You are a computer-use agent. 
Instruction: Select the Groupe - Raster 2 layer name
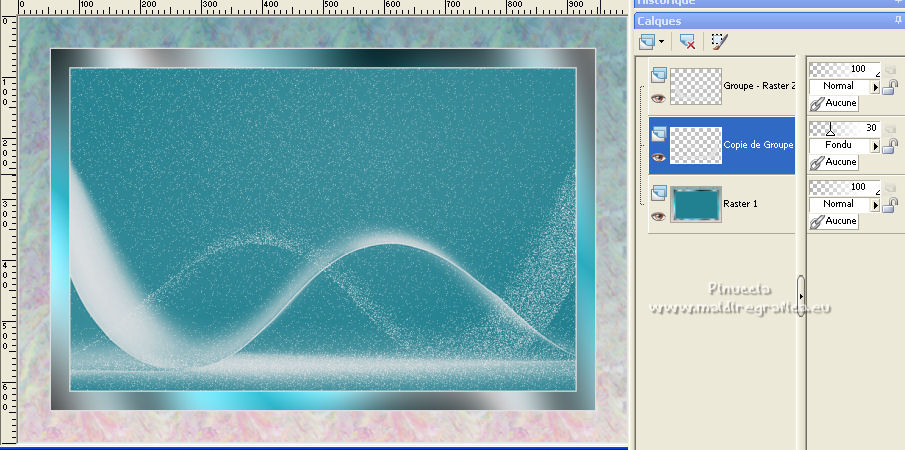759,86
